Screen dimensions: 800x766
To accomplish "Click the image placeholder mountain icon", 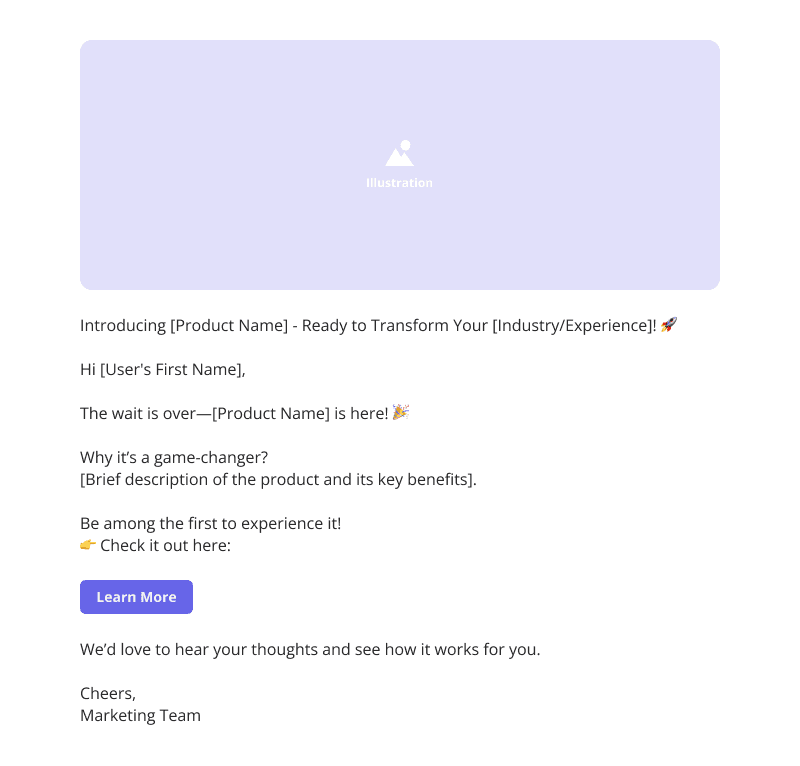I will [x=399, y=153].
